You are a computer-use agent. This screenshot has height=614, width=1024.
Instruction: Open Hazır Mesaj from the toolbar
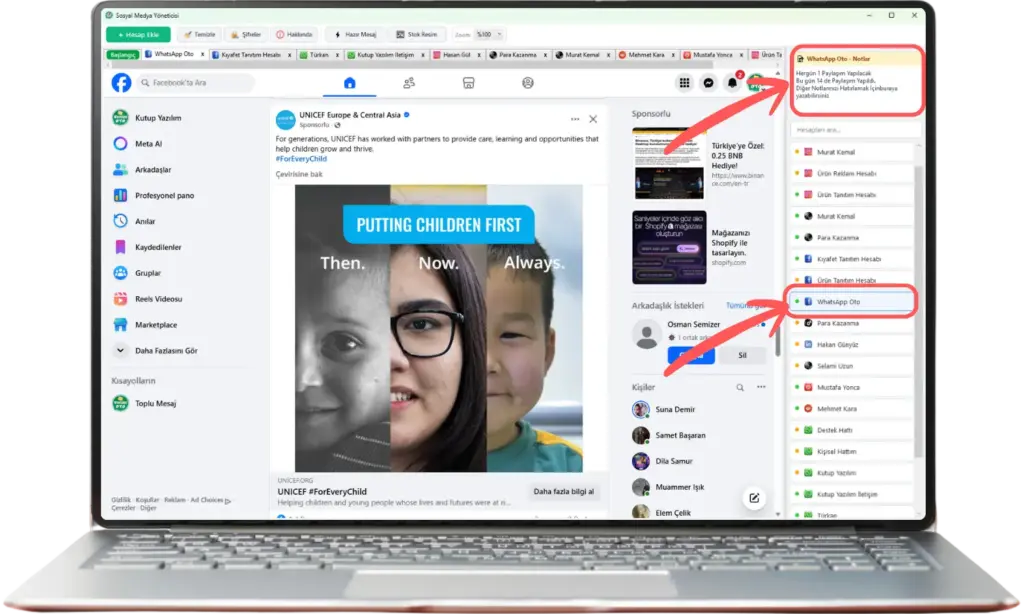click(x=355, y=35)
